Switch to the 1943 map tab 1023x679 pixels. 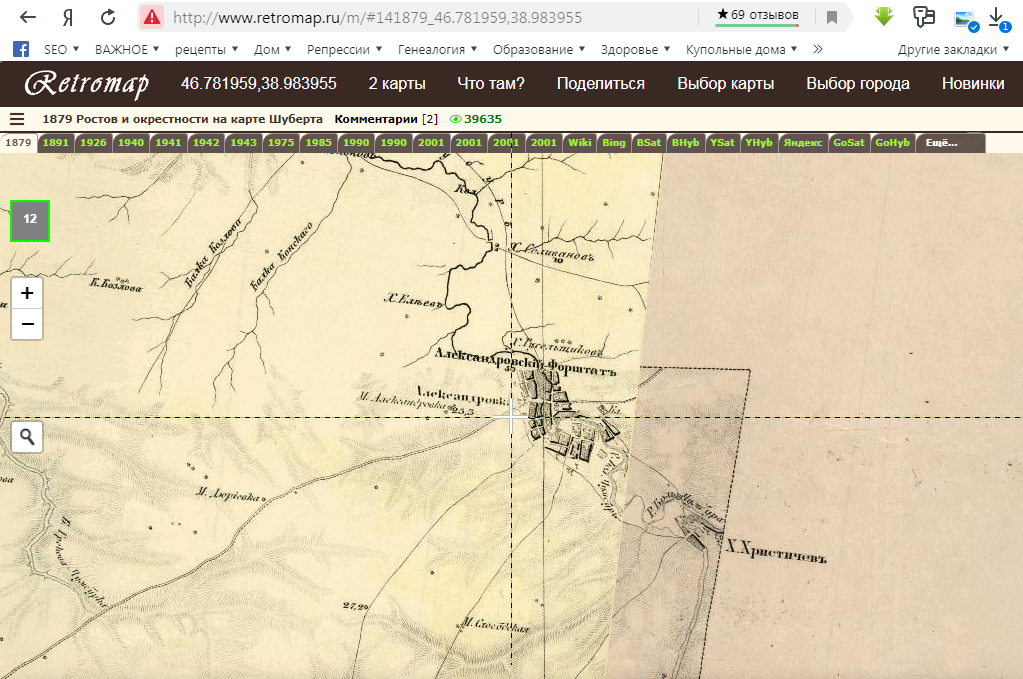click(243, 143)
